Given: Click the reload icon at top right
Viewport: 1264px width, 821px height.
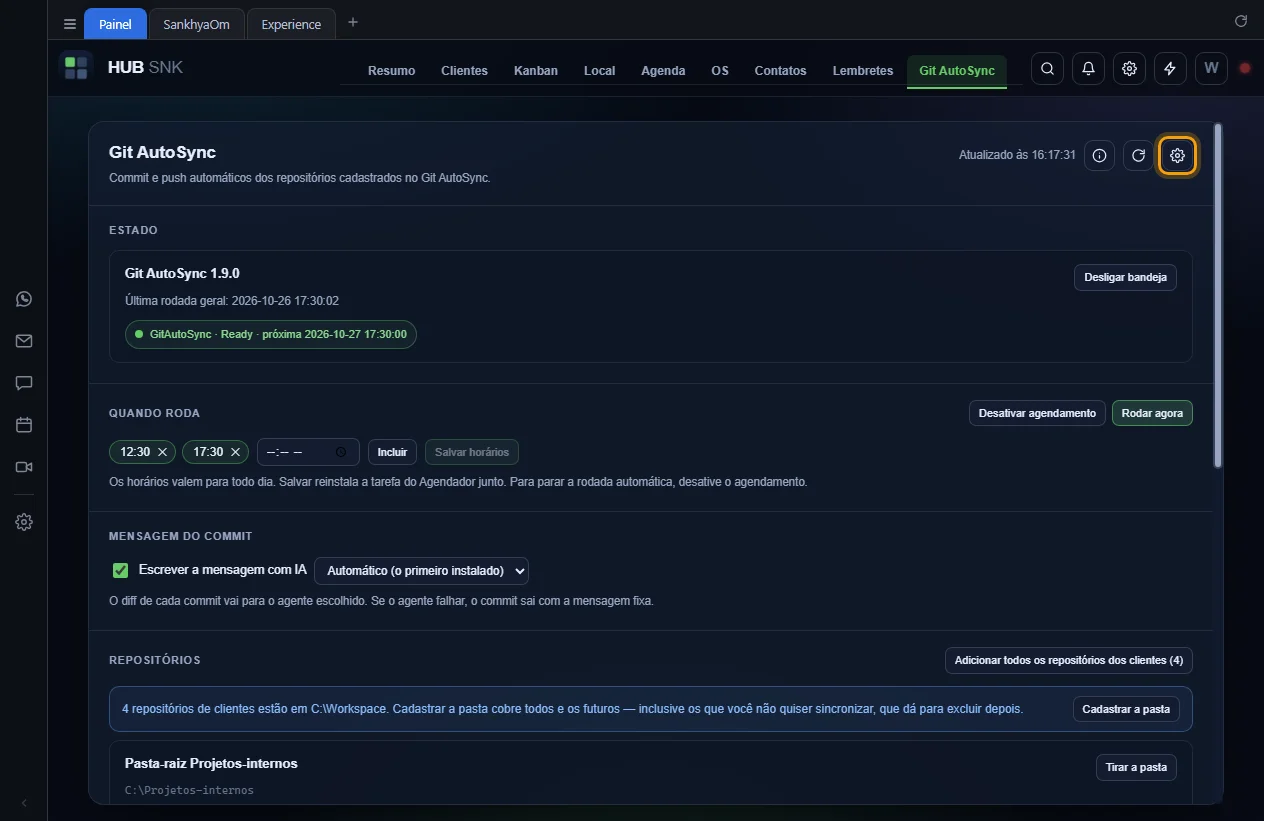Looking at the screenshot, I should click(x=1241, y=21).
